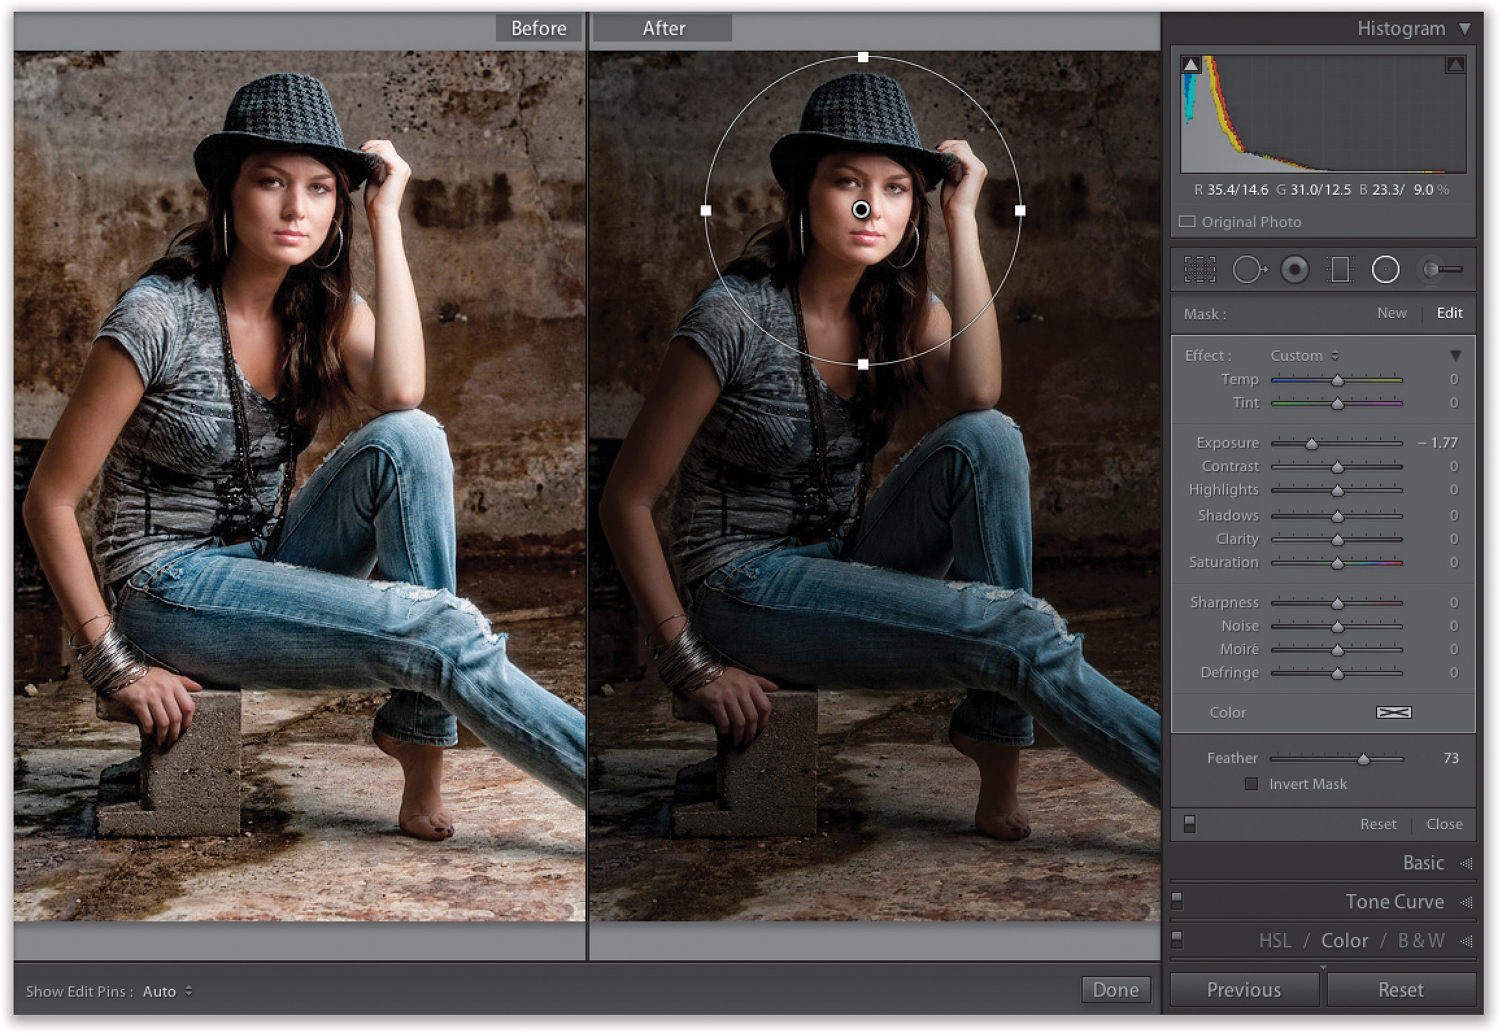Expand the Basic panel
1500x1033 pixels.
[x=1466, y=863]
